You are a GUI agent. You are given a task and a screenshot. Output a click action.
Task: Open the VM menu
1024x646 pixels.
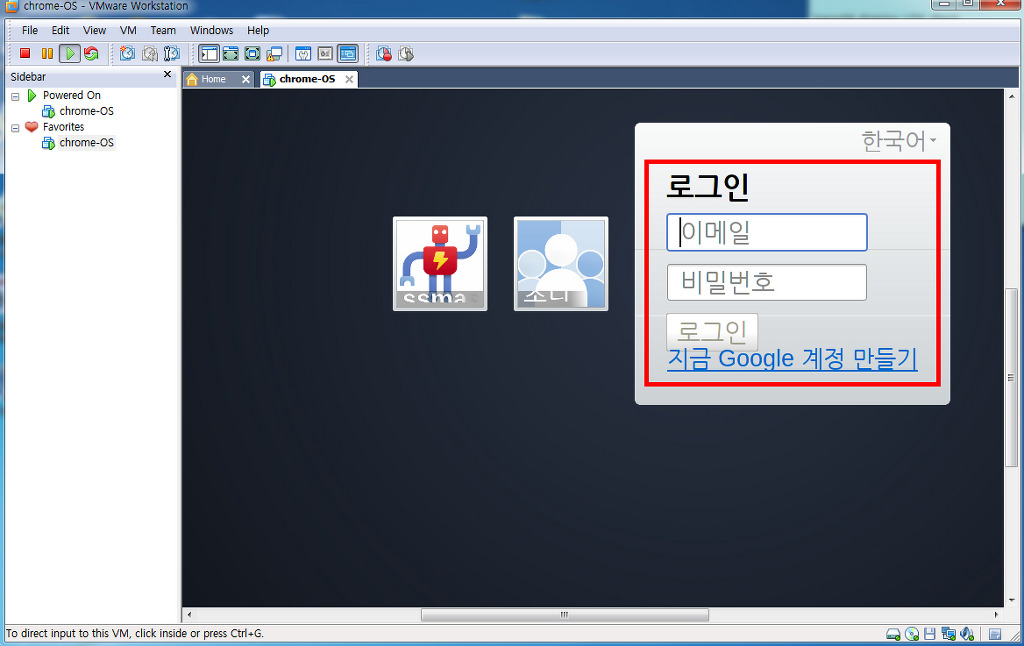click(128, 31)
